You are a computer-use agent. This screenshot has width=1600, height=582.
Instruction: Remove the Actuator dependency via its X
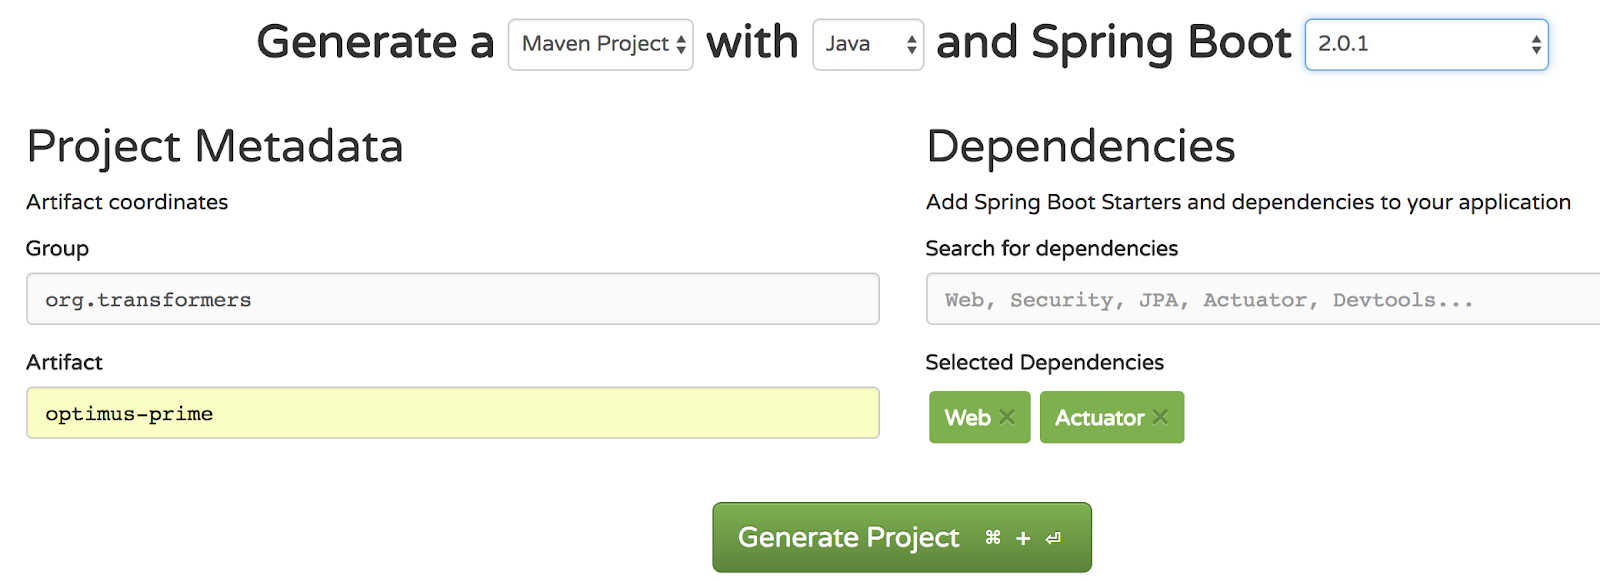click(x=1160, y=417)
